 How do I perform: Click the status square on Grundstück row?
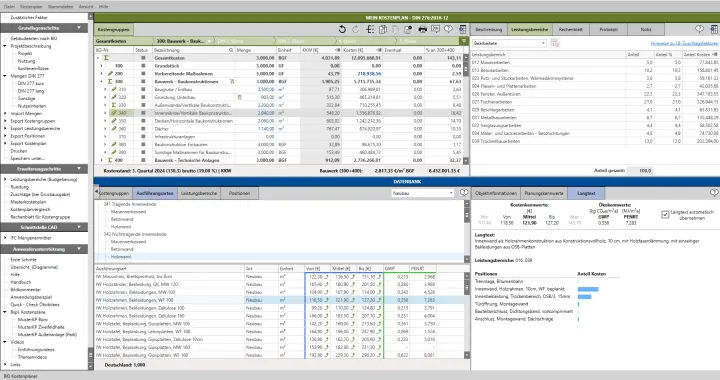point(143,66)
